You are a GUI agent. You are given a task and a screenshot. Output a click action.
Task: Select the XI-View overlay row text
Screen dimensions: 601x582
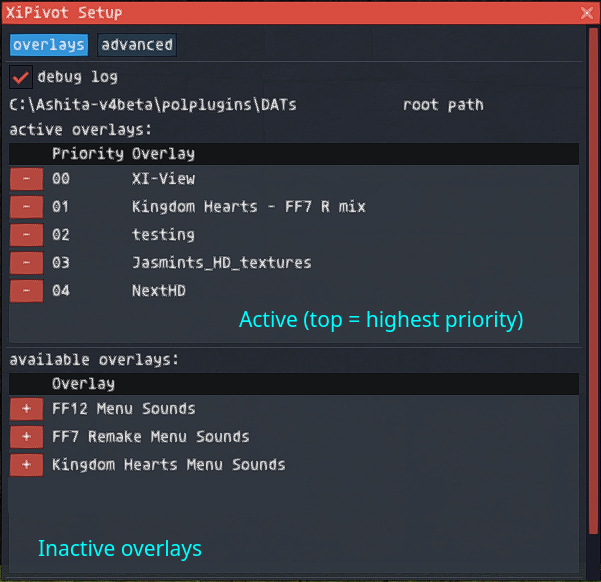(163, 179)
